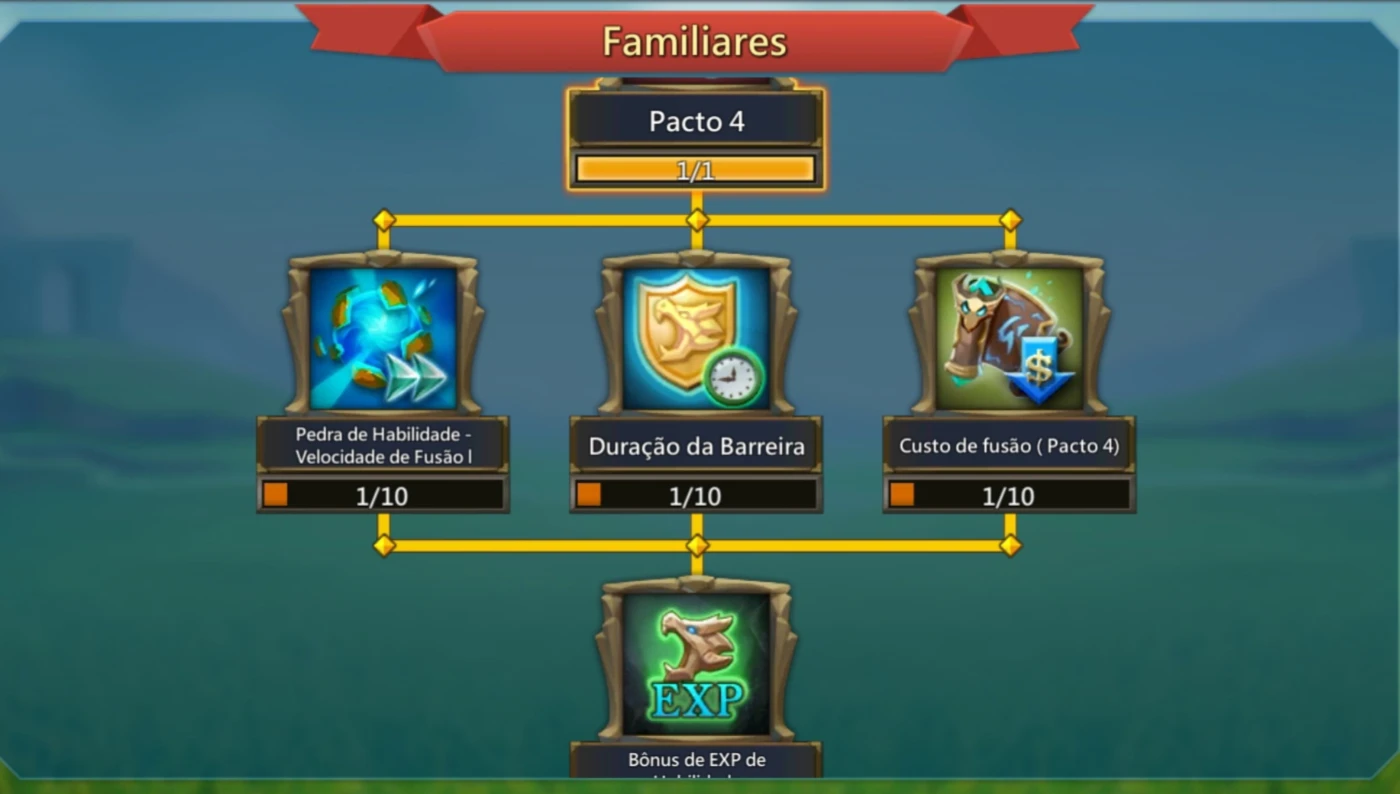Click the fast-forward arrows on the fusion icon
This screenshot has height=794, width=1400.
click(x=416, y=378)
